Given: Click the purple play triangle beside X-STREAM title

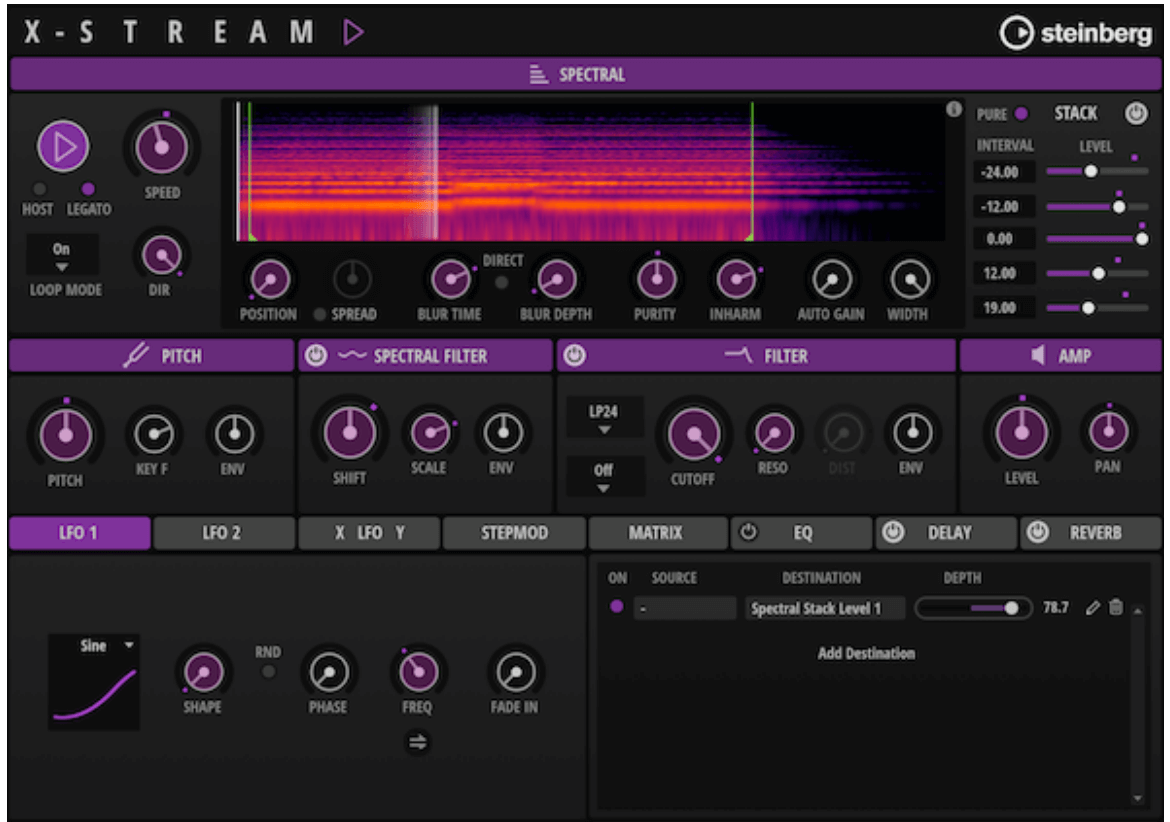Looking at the screenshot, I should pyautogui.click(x=353, y=32).
